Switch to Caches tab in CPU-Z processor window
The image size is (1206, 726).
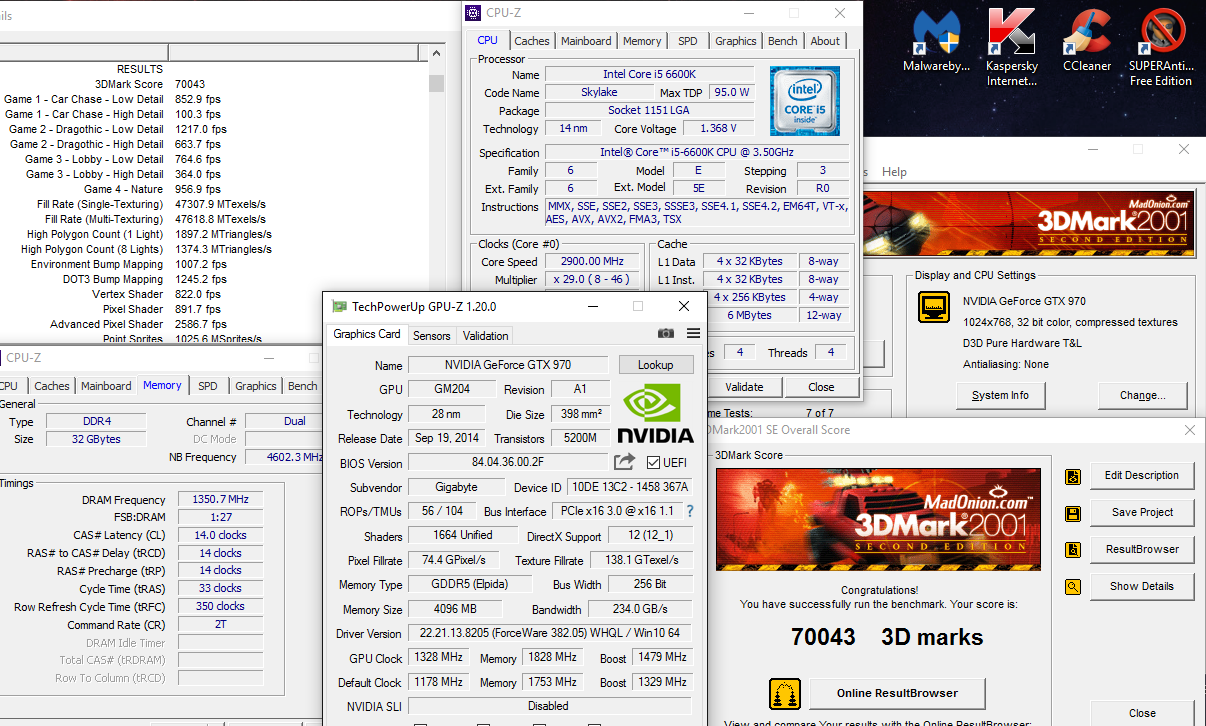532,41
